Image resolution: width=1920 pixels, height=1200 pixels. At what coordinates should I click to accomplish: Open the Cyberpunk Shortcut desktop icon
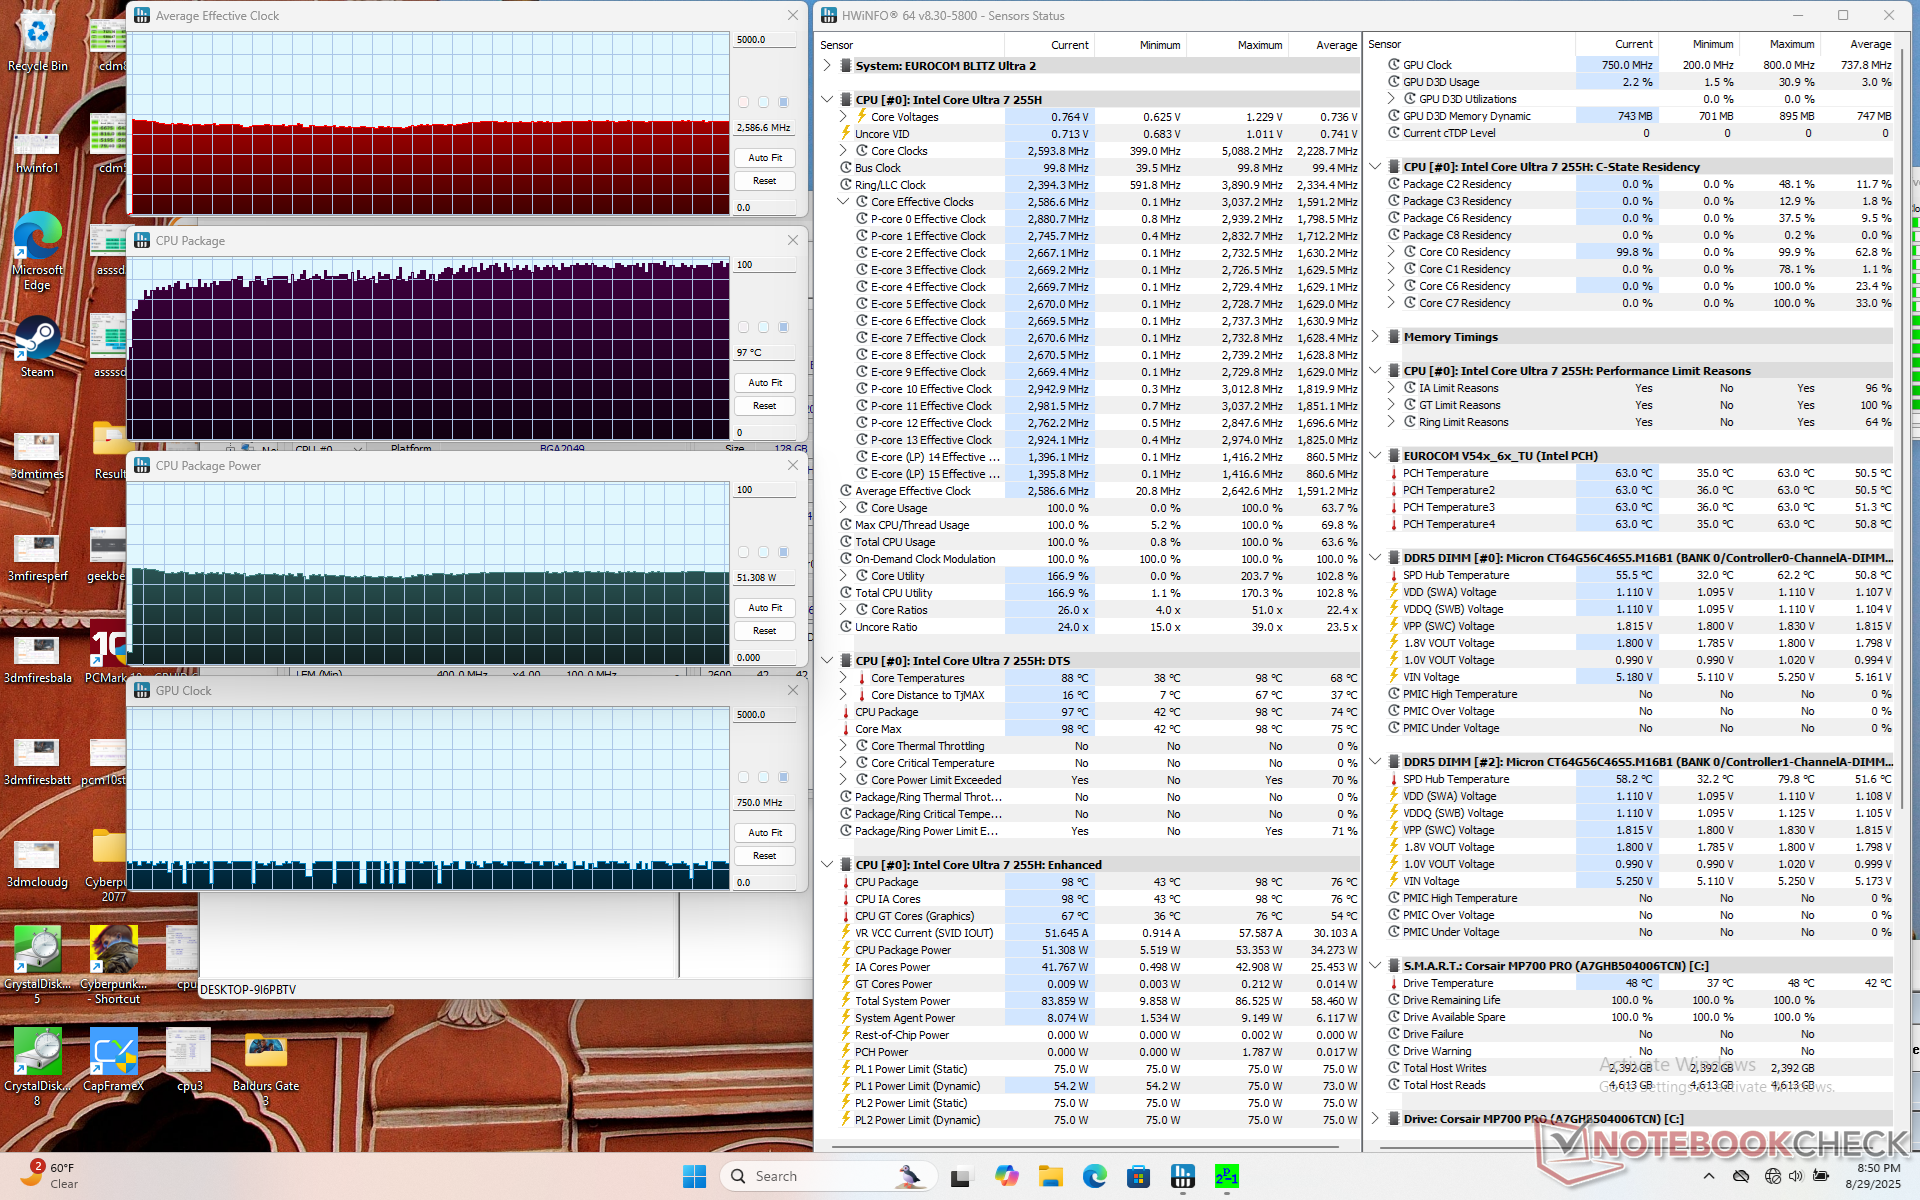point(113,965)
